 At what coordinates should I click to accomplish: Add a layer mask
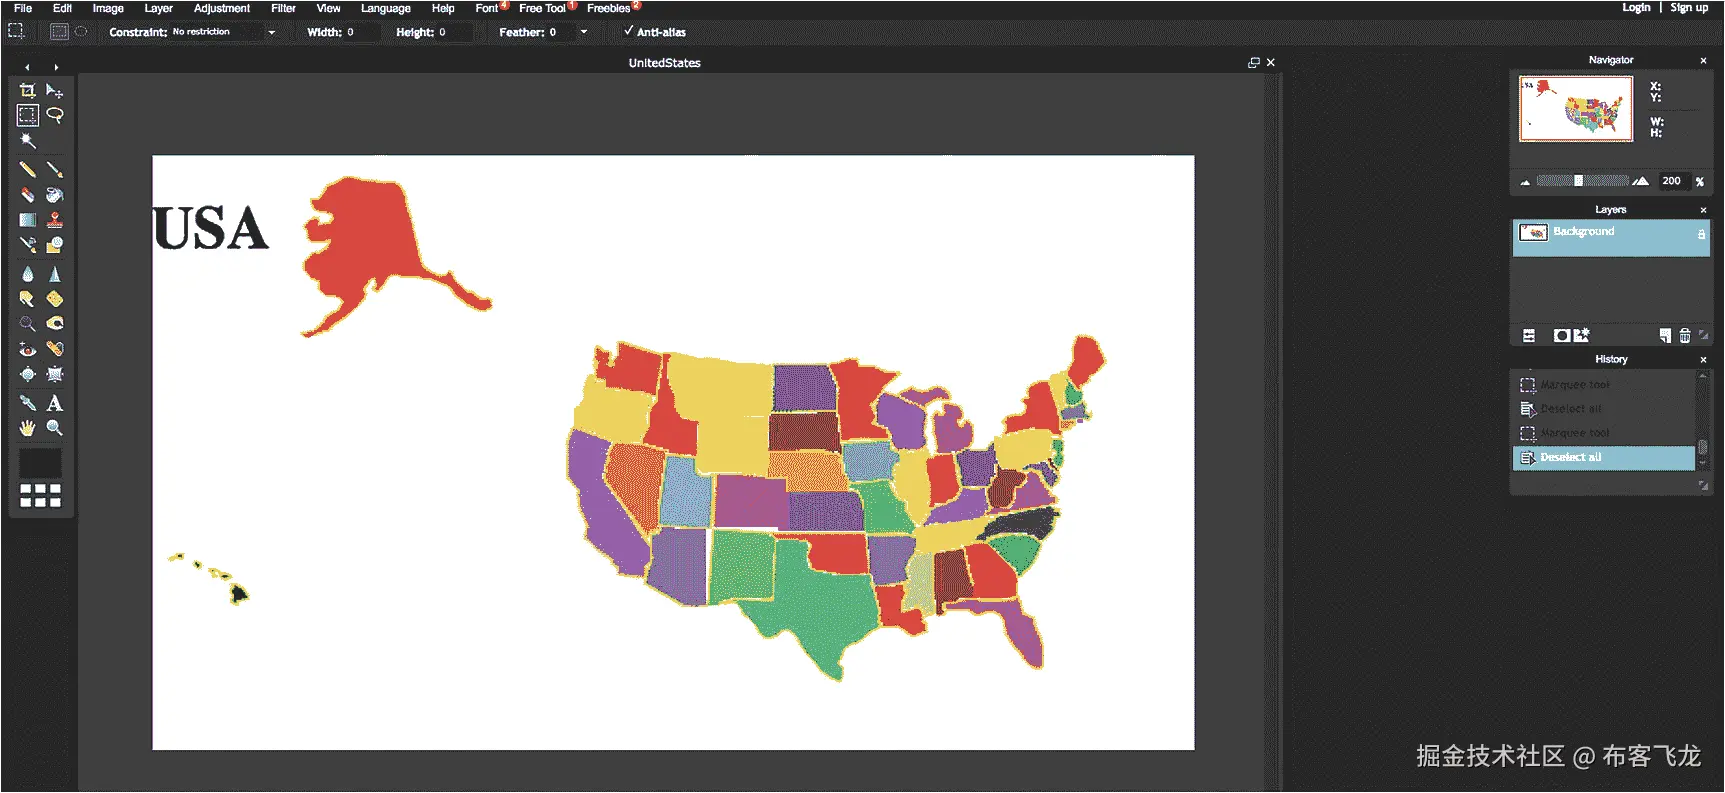[1562, 335]
